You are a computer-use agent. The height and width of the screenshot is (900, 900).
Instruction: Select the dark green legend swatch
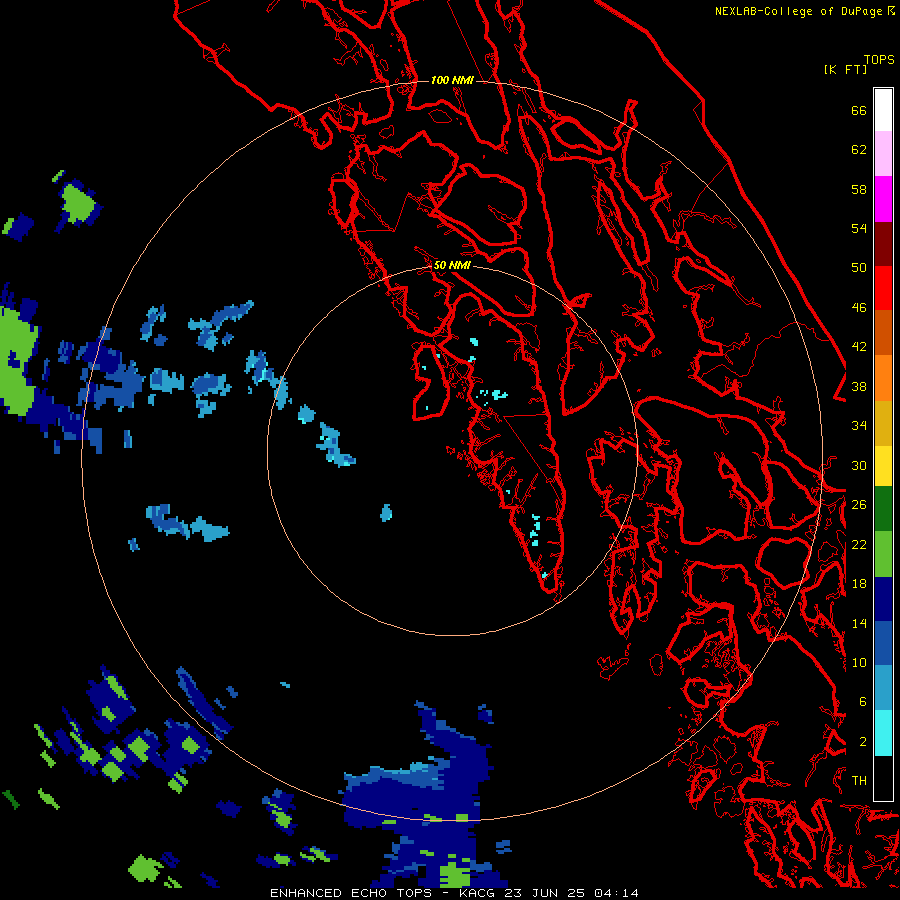pos(883,509)
